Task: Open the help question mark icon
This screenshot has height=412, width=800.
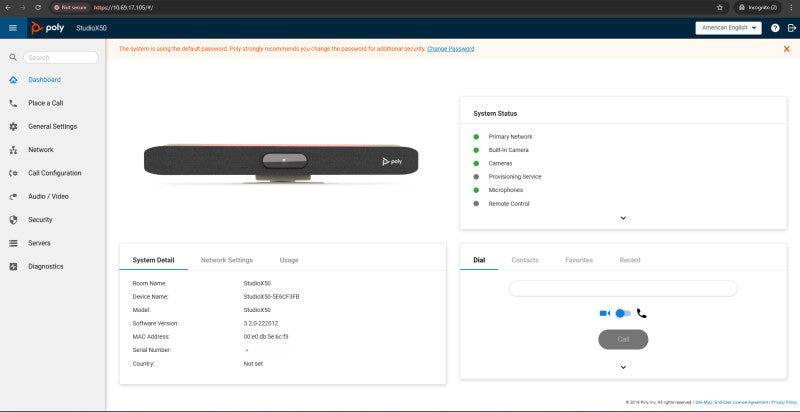Action: click(x=775, y=28)
